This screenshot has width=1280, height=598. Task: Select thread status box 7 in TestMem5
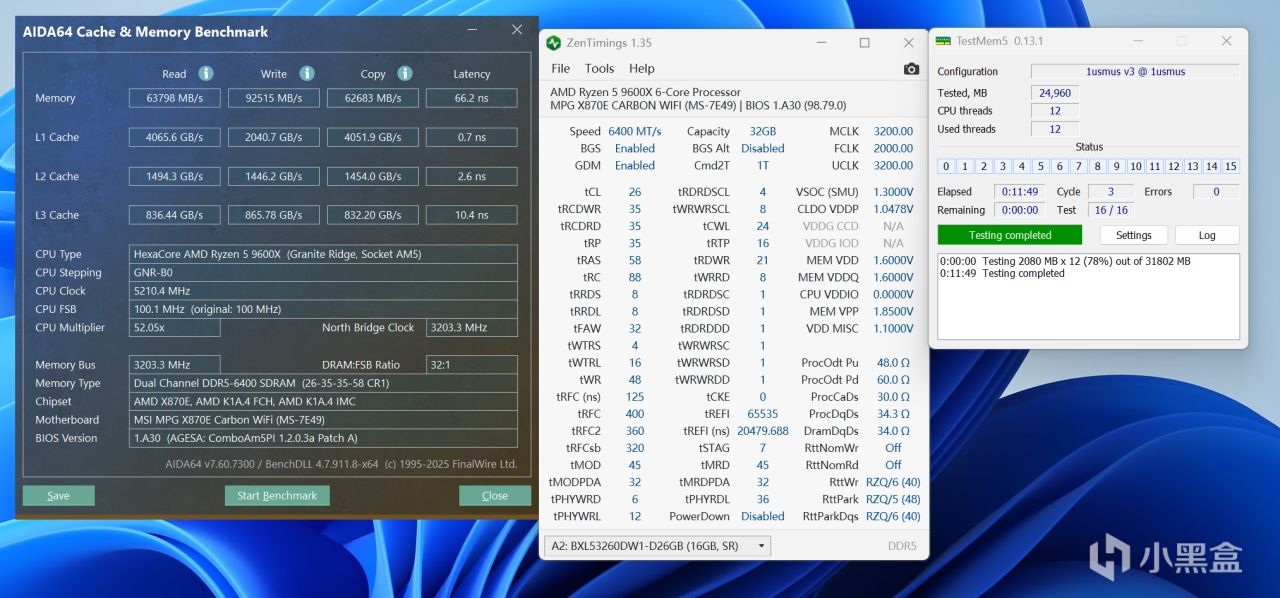click(1079, 166)
